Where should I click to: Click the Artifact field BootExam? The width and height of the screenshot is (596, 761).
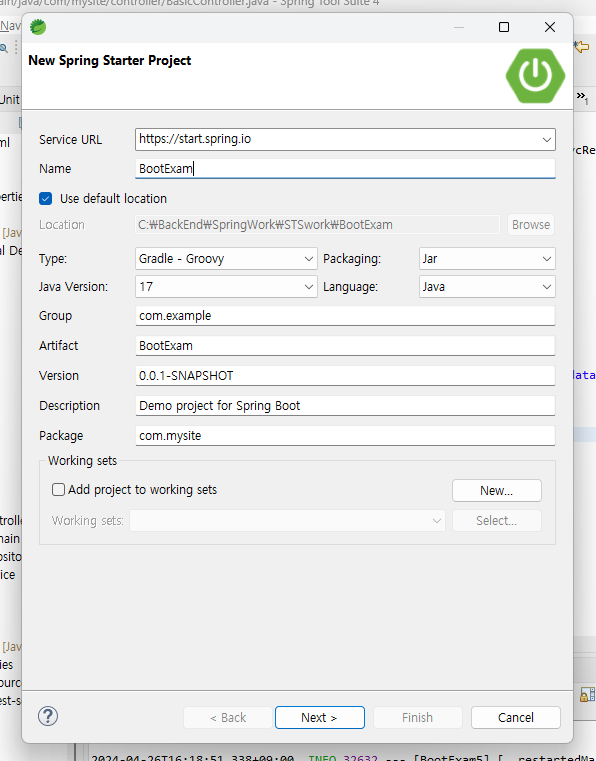(345, 346)
